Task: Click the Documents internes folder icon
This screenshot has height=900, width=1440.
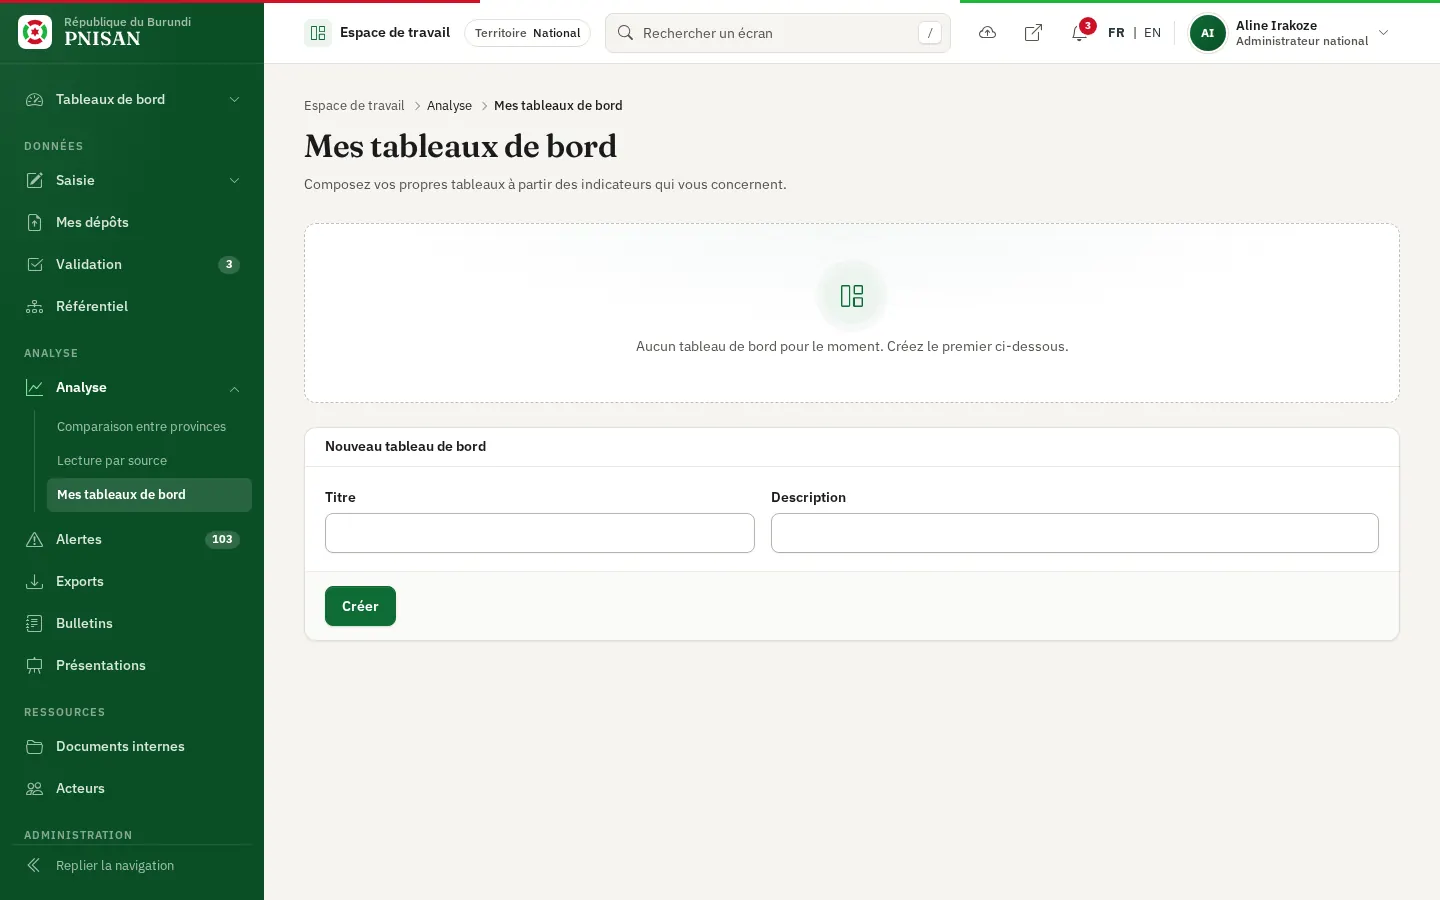Action: 34,746
